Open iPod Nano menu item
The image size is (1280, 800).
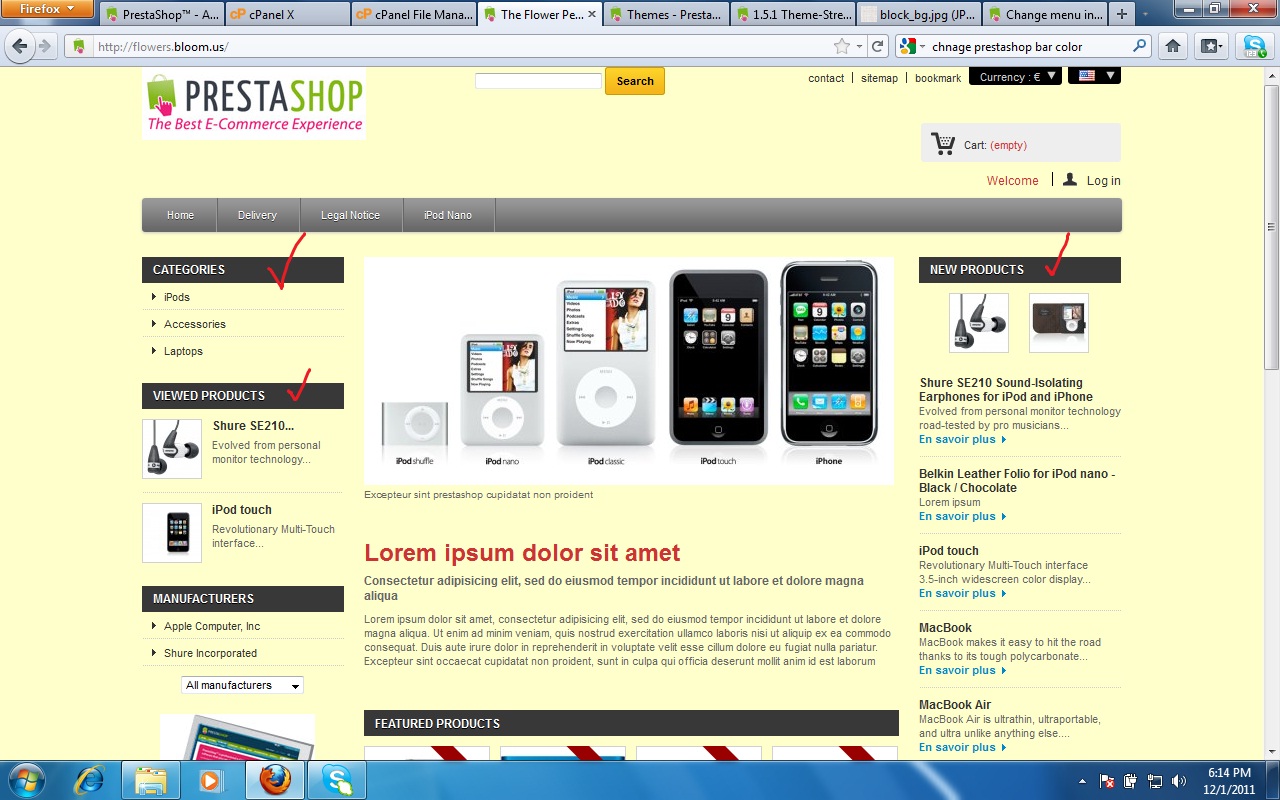448,215
